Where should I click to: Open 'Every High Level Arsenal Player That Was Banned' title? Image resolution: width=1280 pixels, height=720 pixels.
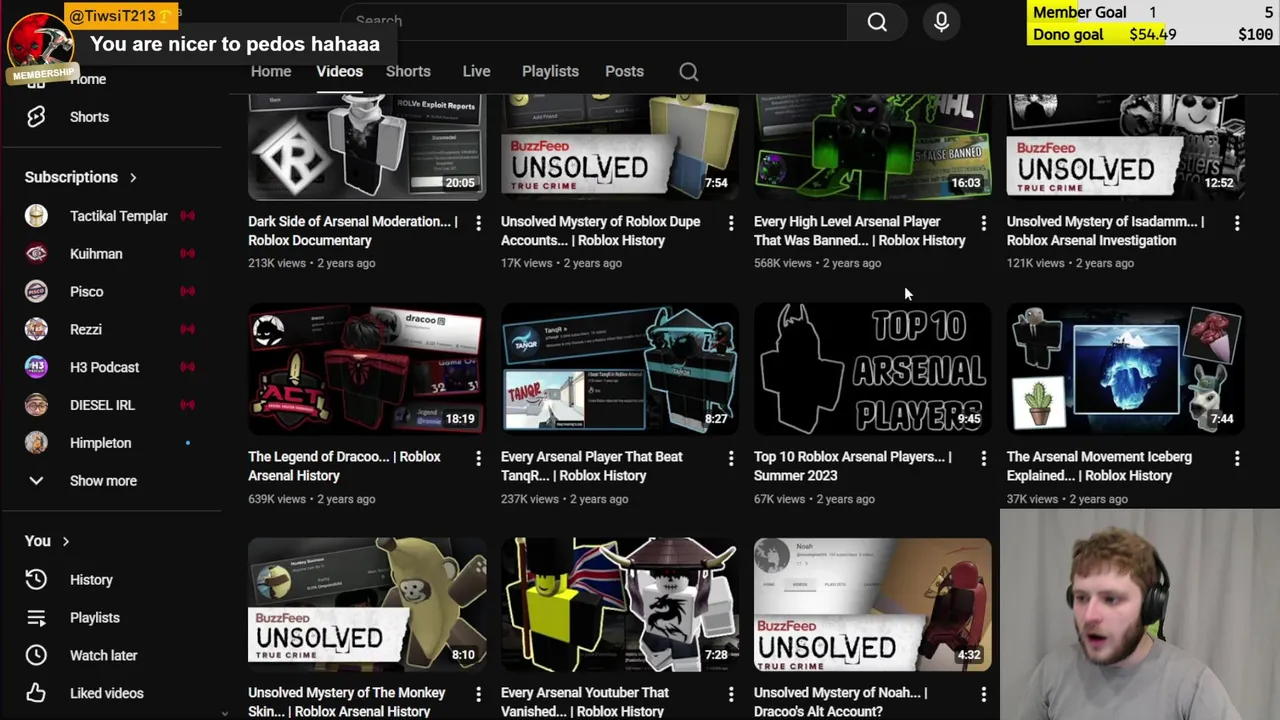point(859,231)
